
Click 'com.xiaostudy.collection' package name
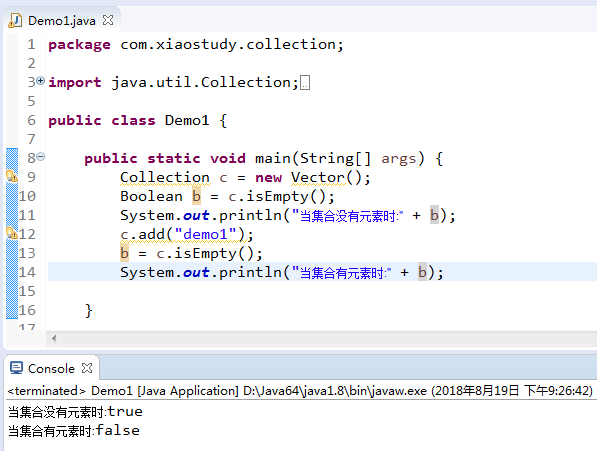click(228, 45)
